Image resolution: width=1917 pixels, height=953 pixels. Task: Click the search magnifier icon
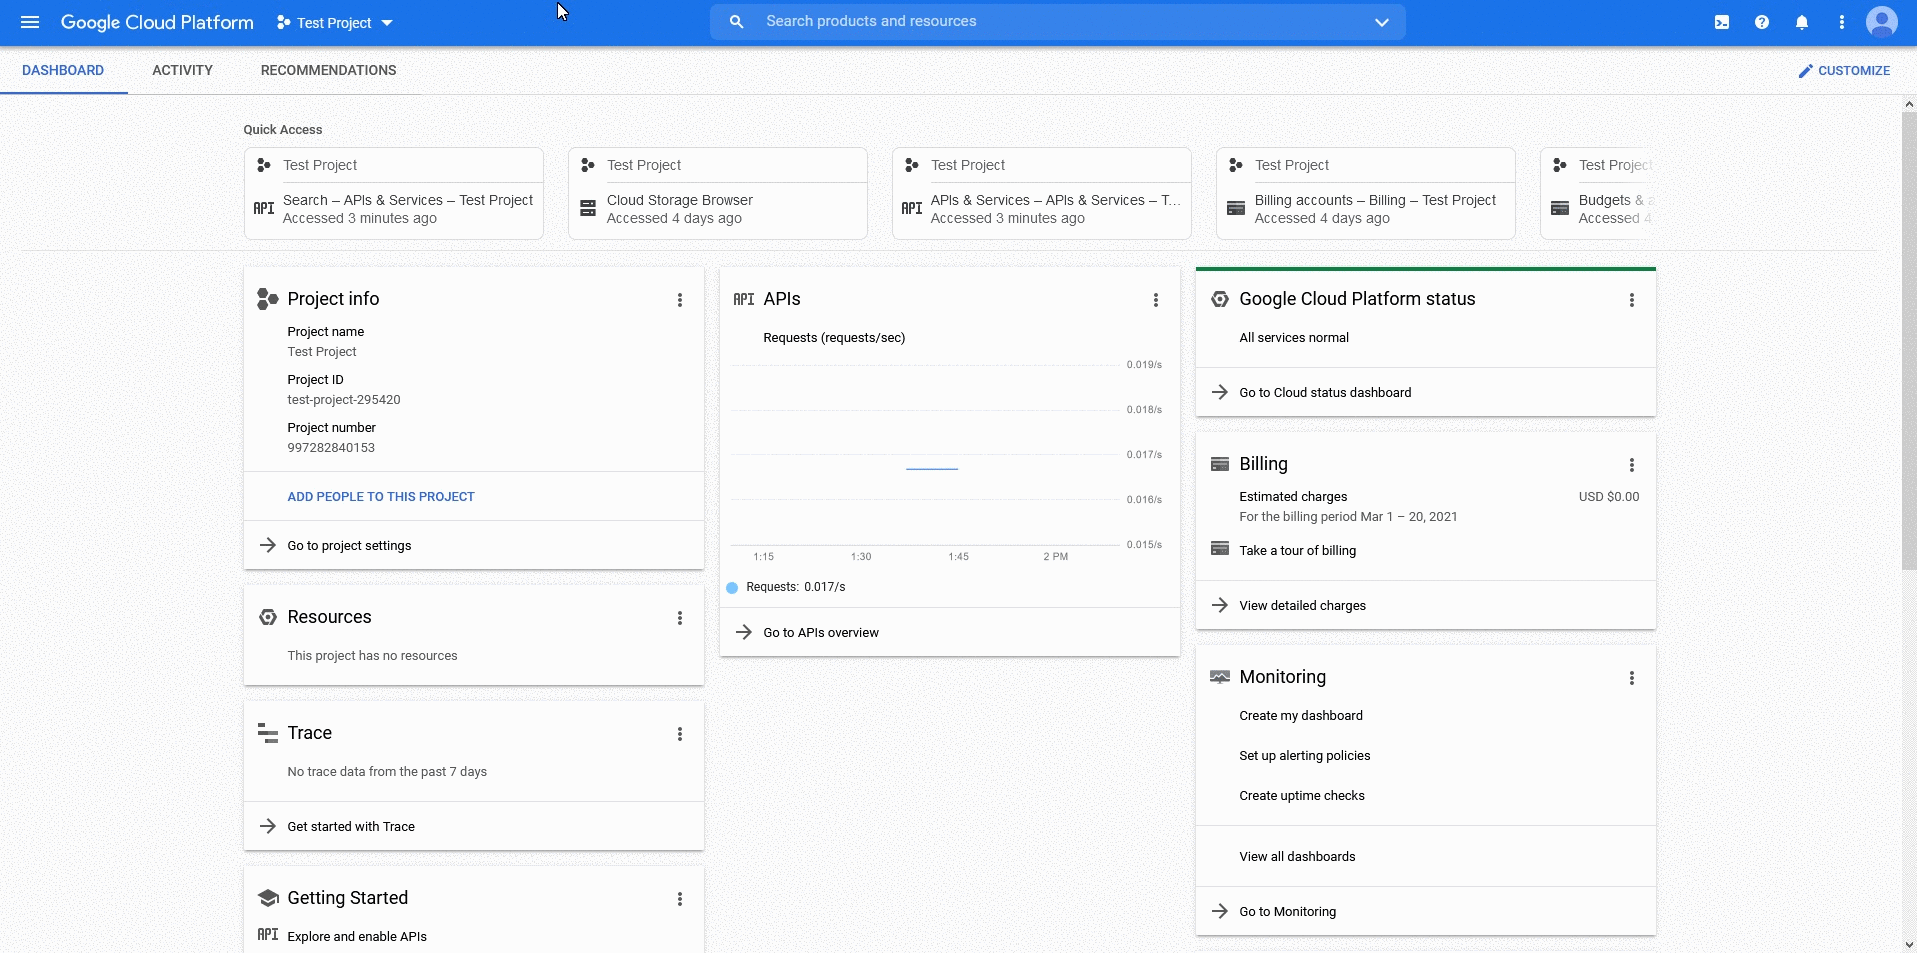pos(737,22)
